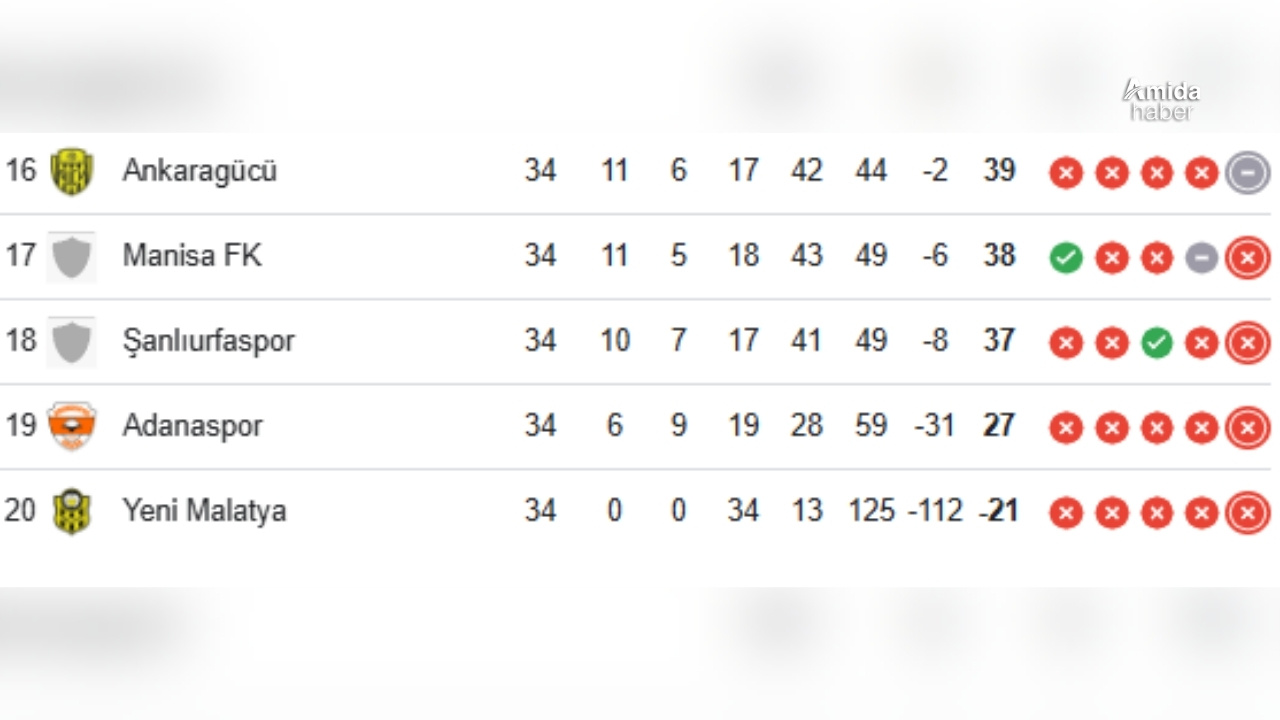Open the Adanaspor team link
Image resolution: width=1280 pixels, height=720 pixels.
pyautogui.click(x=193, y=426)
